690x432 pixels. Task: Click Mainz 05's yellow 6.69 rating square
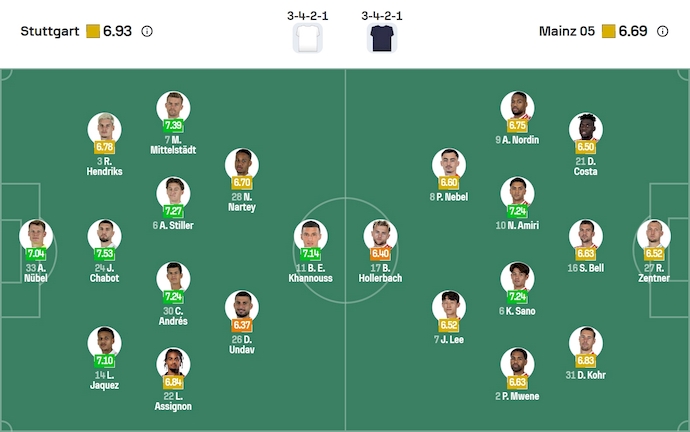pyautogui.click(x=609, y=31)
